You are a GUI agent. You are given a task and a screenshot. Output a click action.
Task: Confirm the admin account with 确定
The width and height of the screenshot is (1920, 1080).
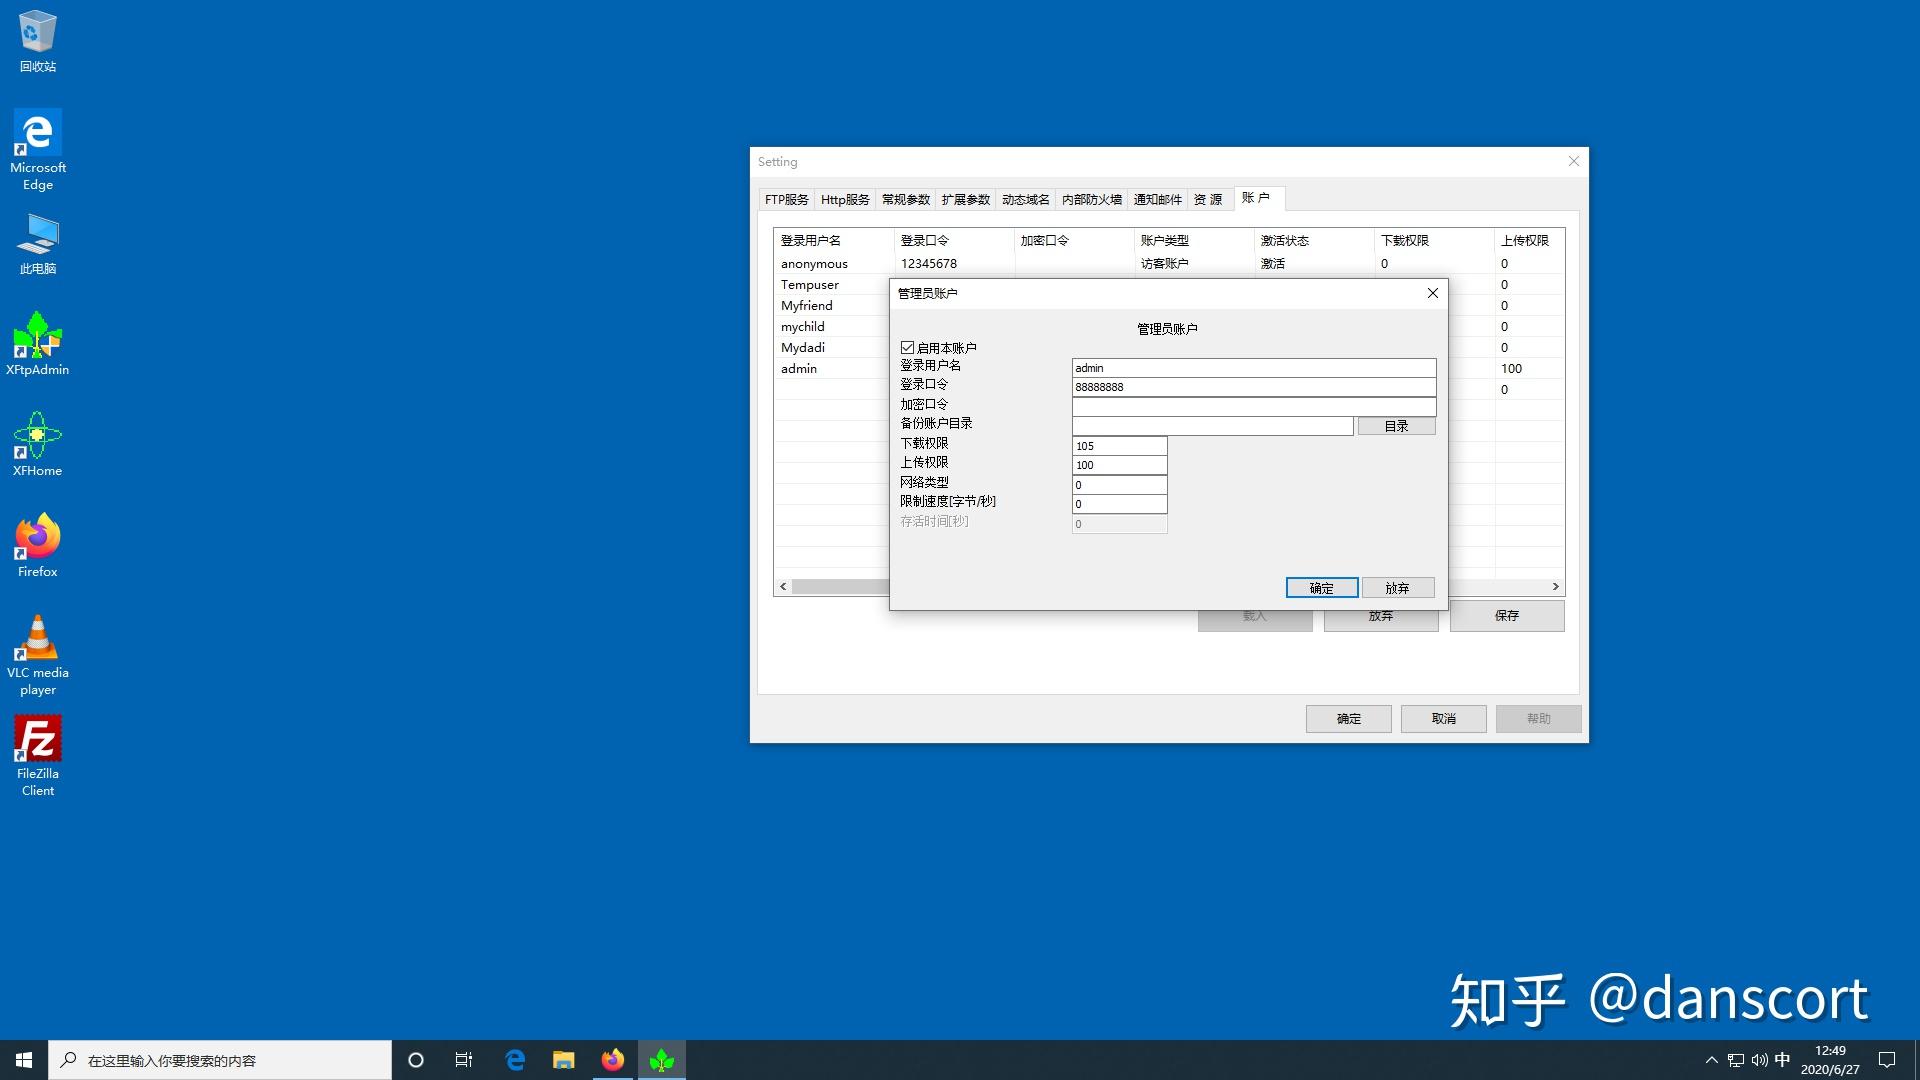[x=1321, y=588]
